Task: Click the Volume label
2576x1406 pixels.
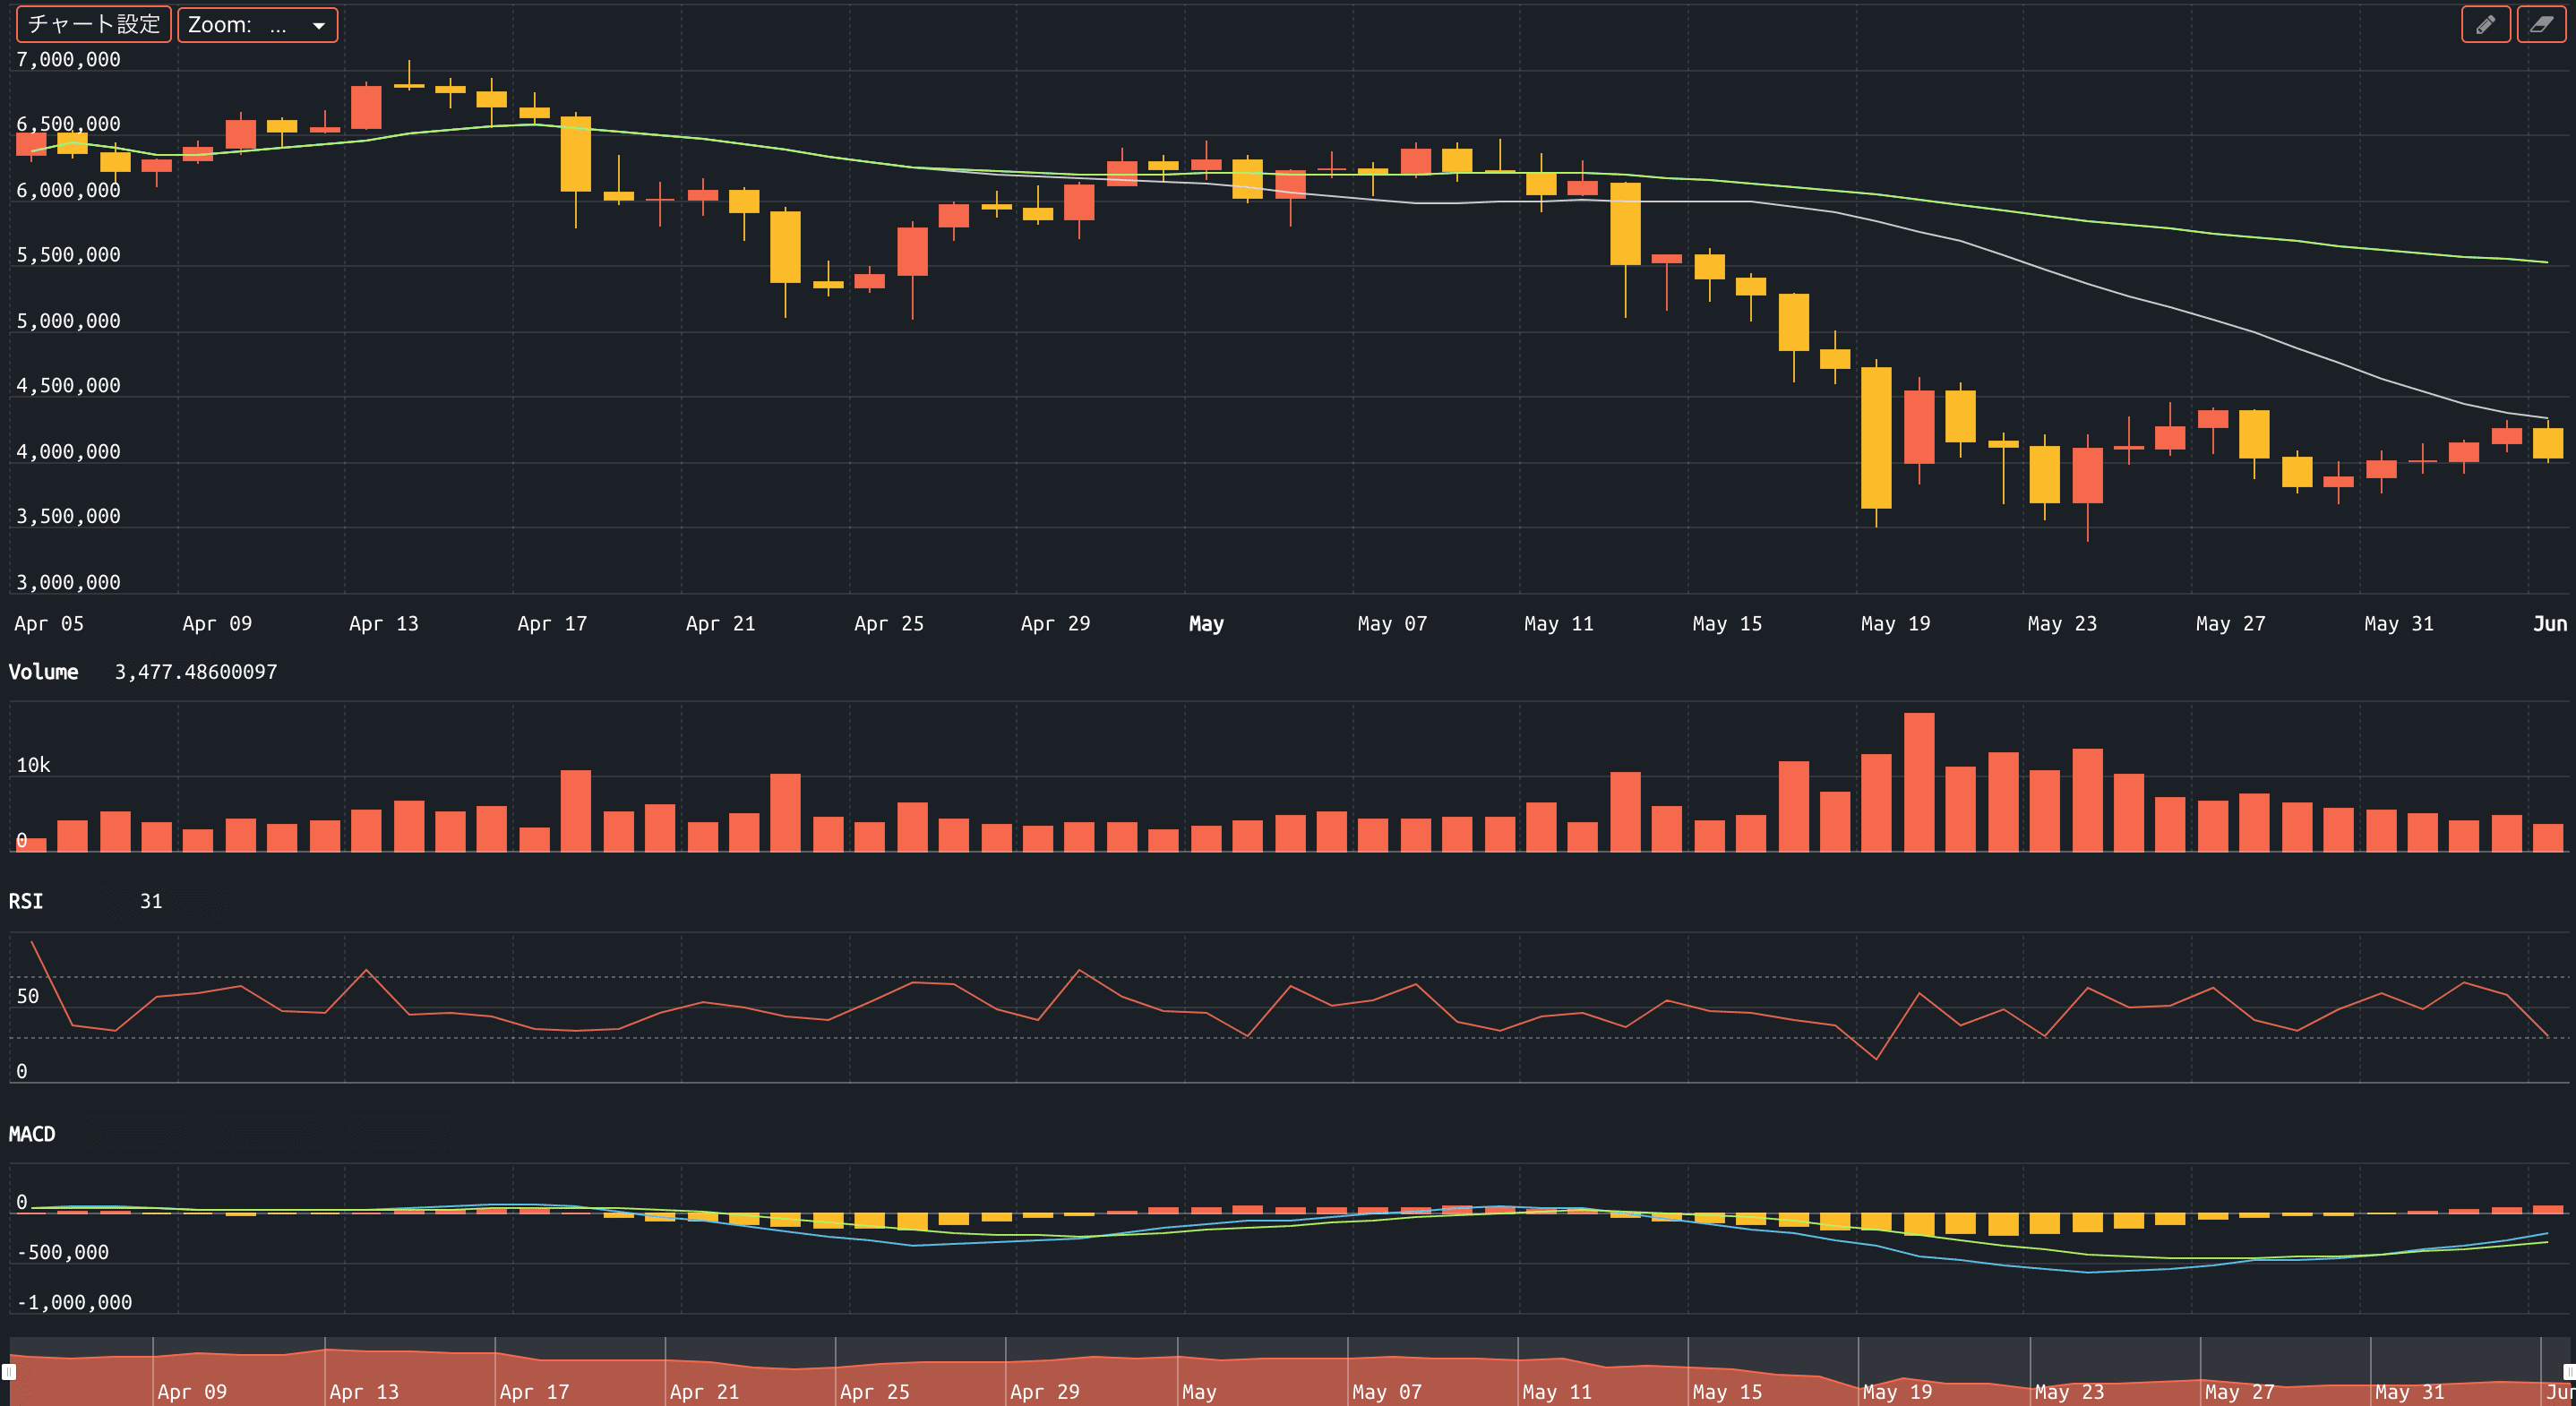Action: [x=43, y=672]
